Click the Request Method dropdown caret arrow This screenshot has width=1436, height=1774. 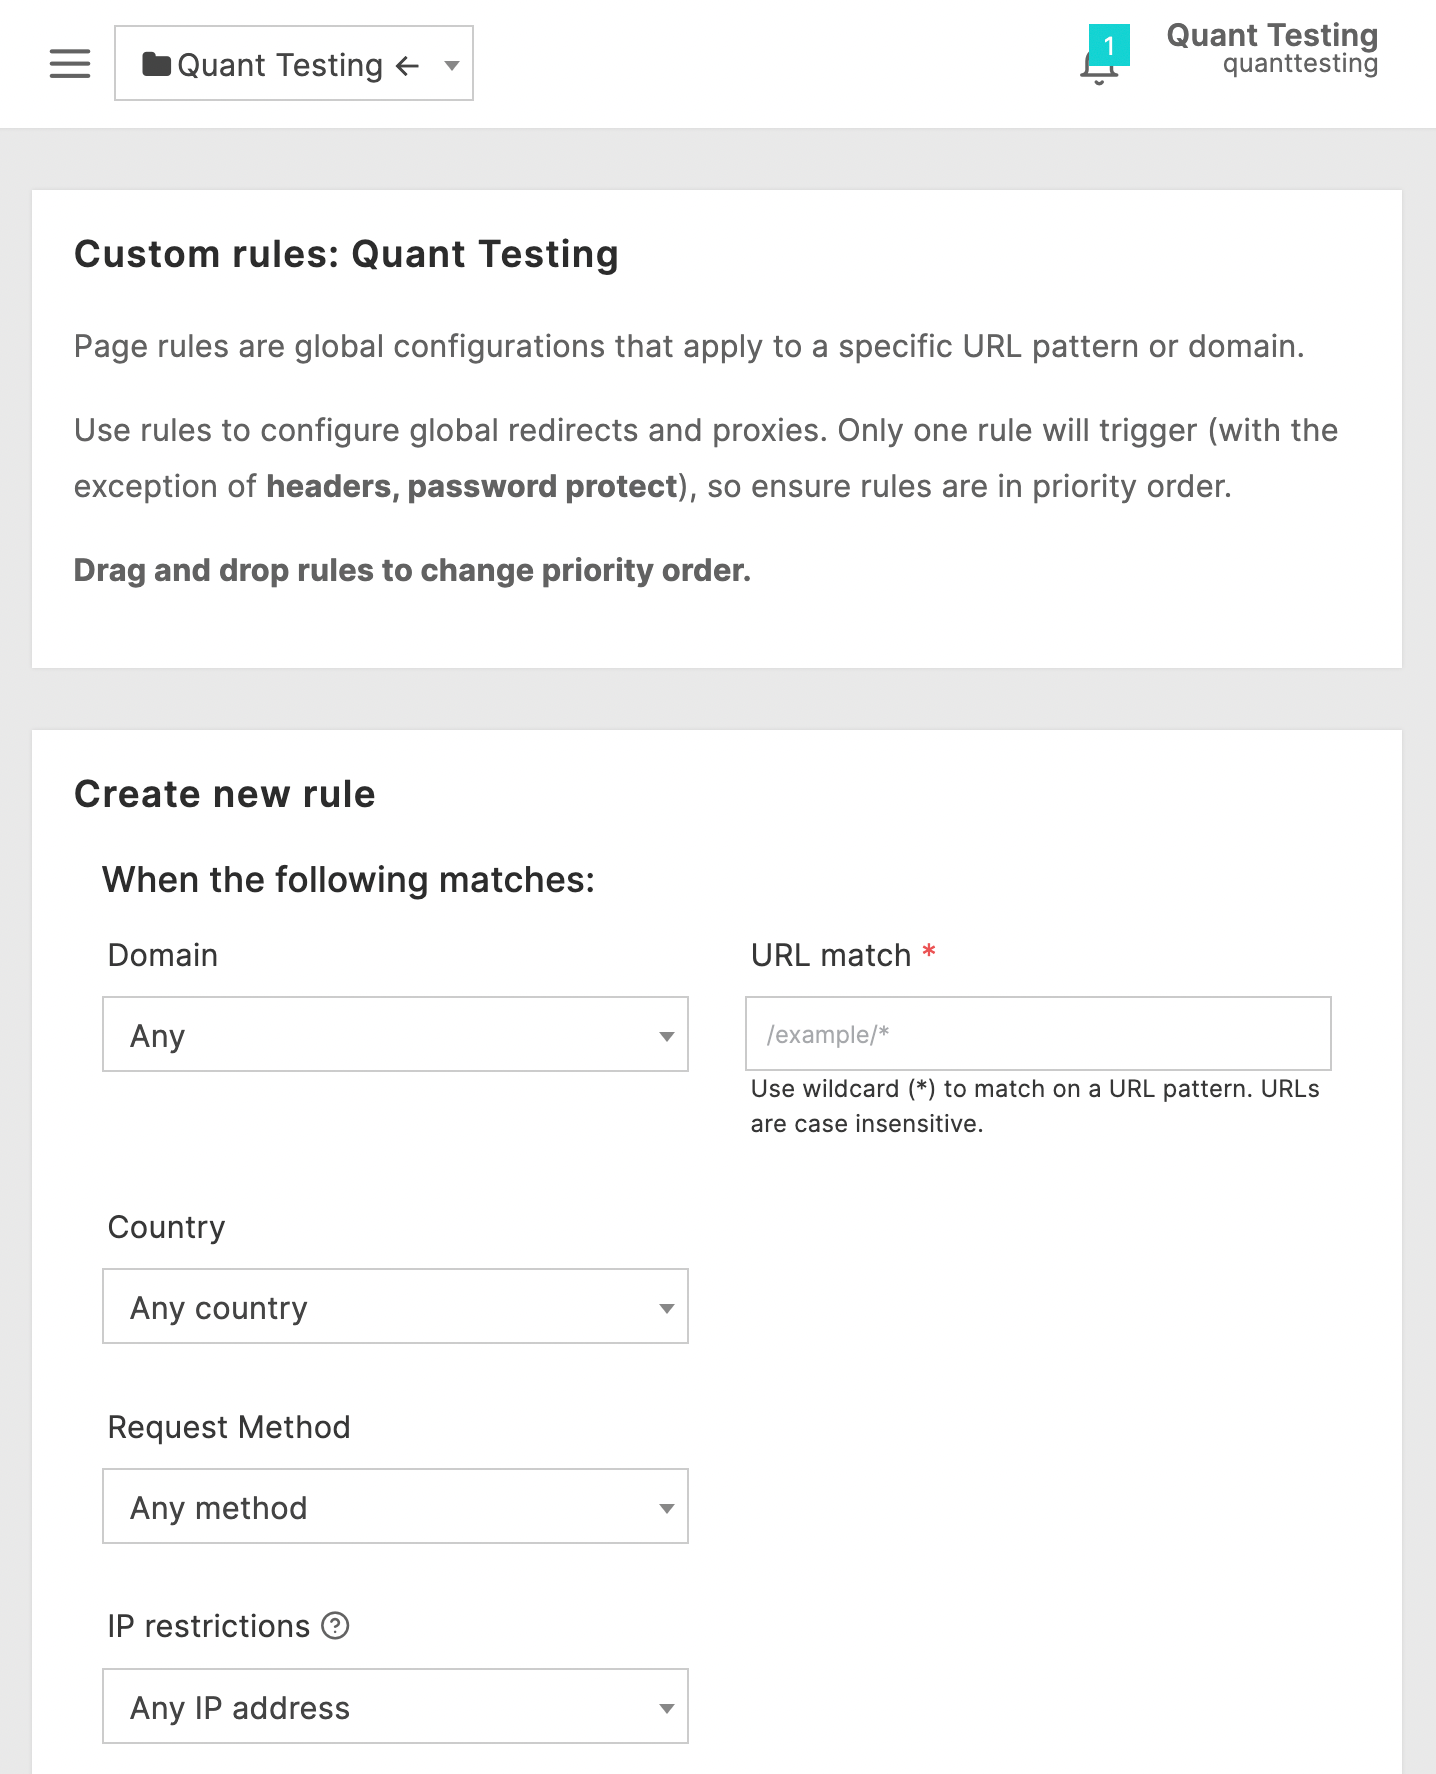coord(665,1507)
